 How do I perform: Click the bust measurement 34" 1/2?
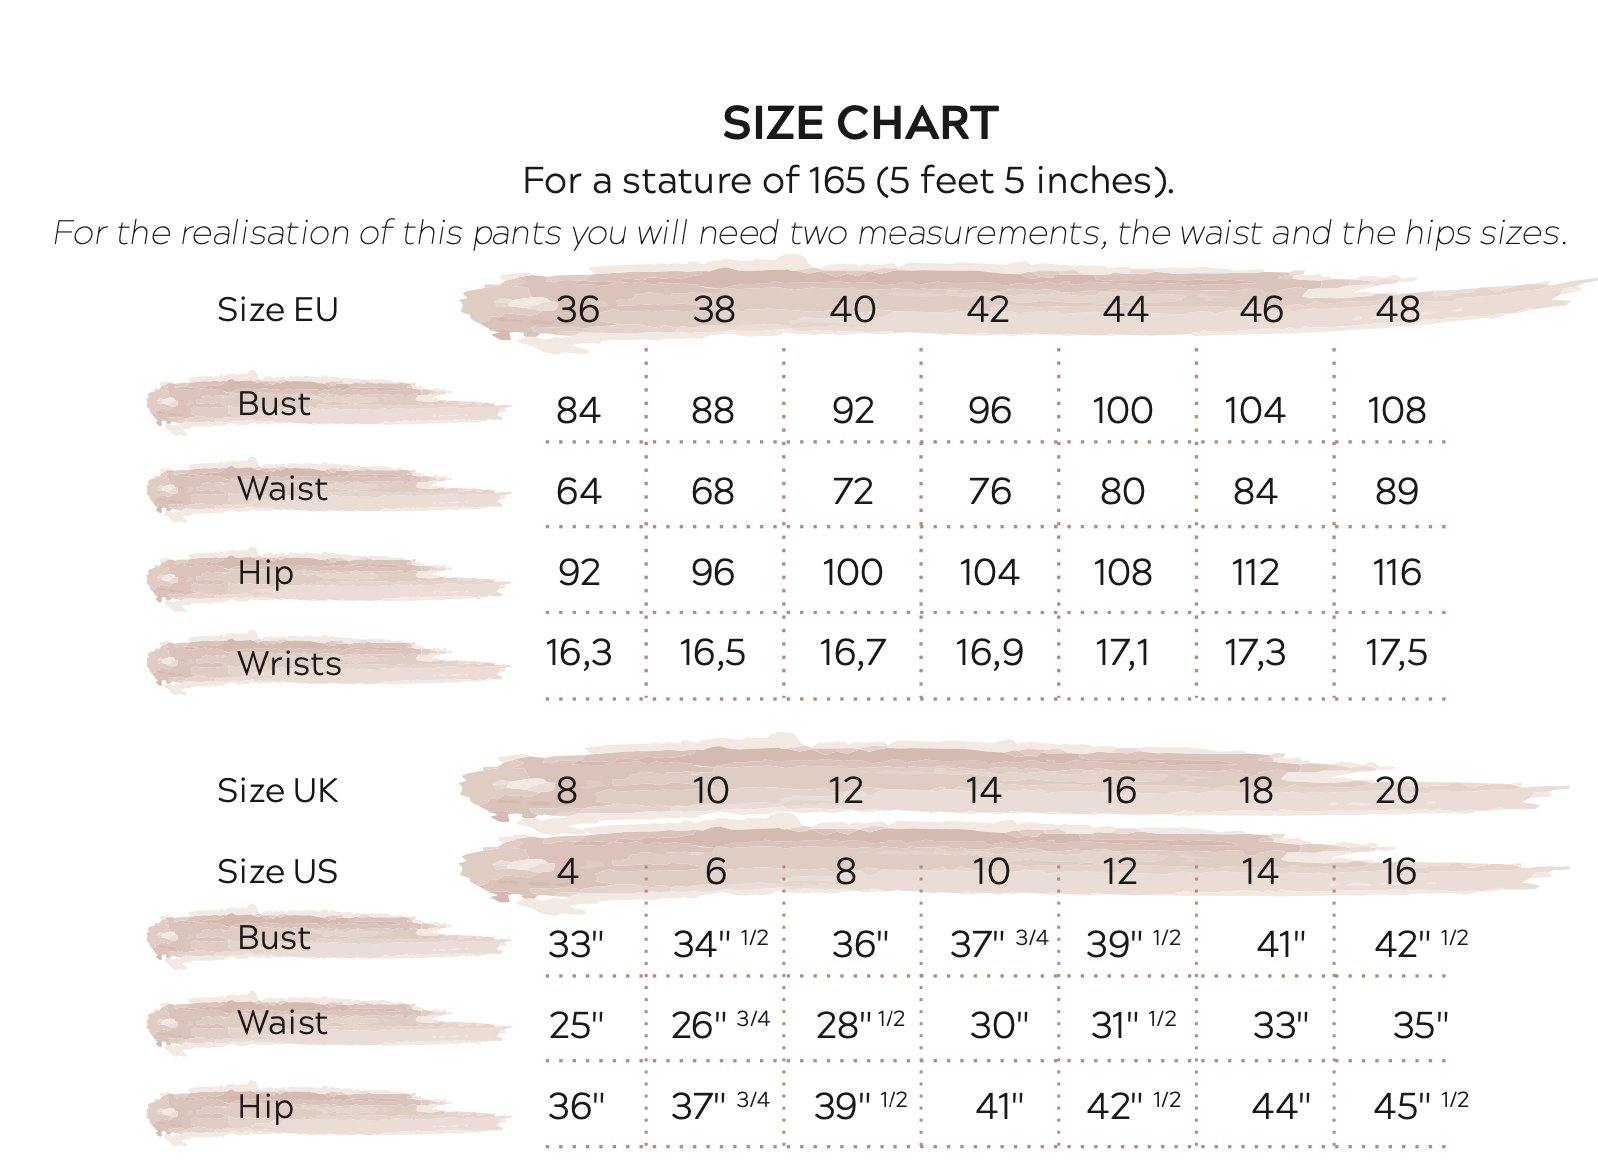(720, 944)
